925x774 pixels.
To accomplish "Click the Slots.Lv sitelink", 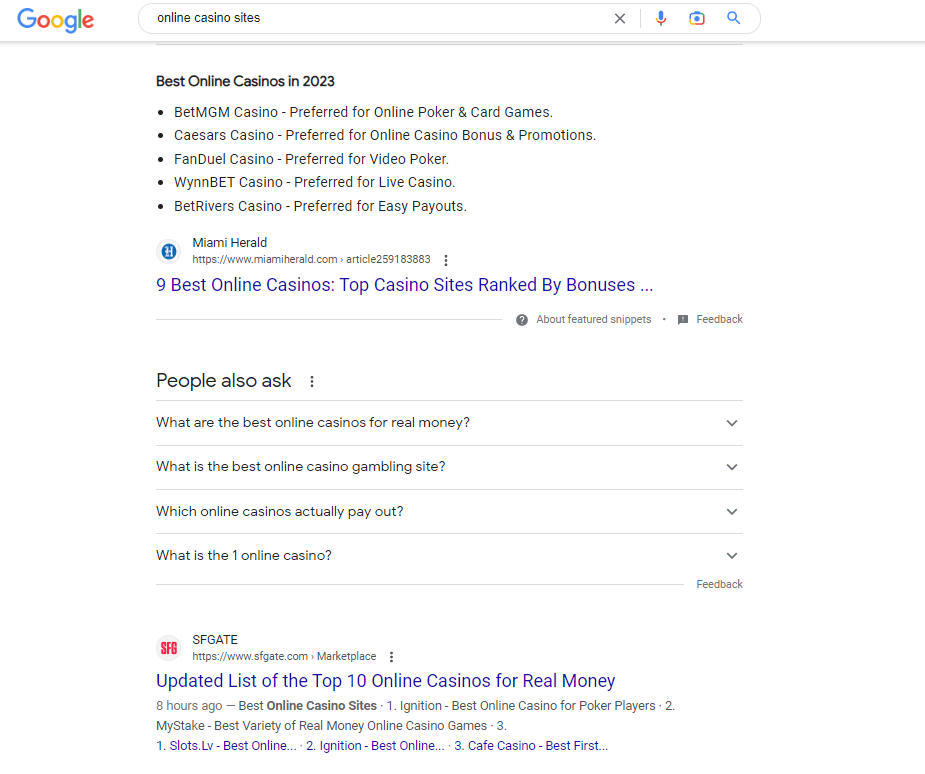I will tap(227, 746).
